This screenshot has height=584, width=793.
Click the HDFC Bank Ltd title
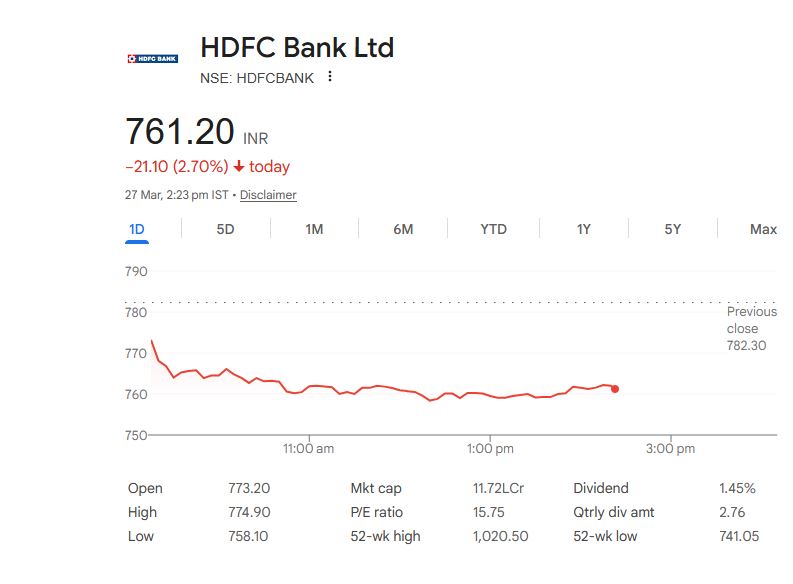point(297,47)
